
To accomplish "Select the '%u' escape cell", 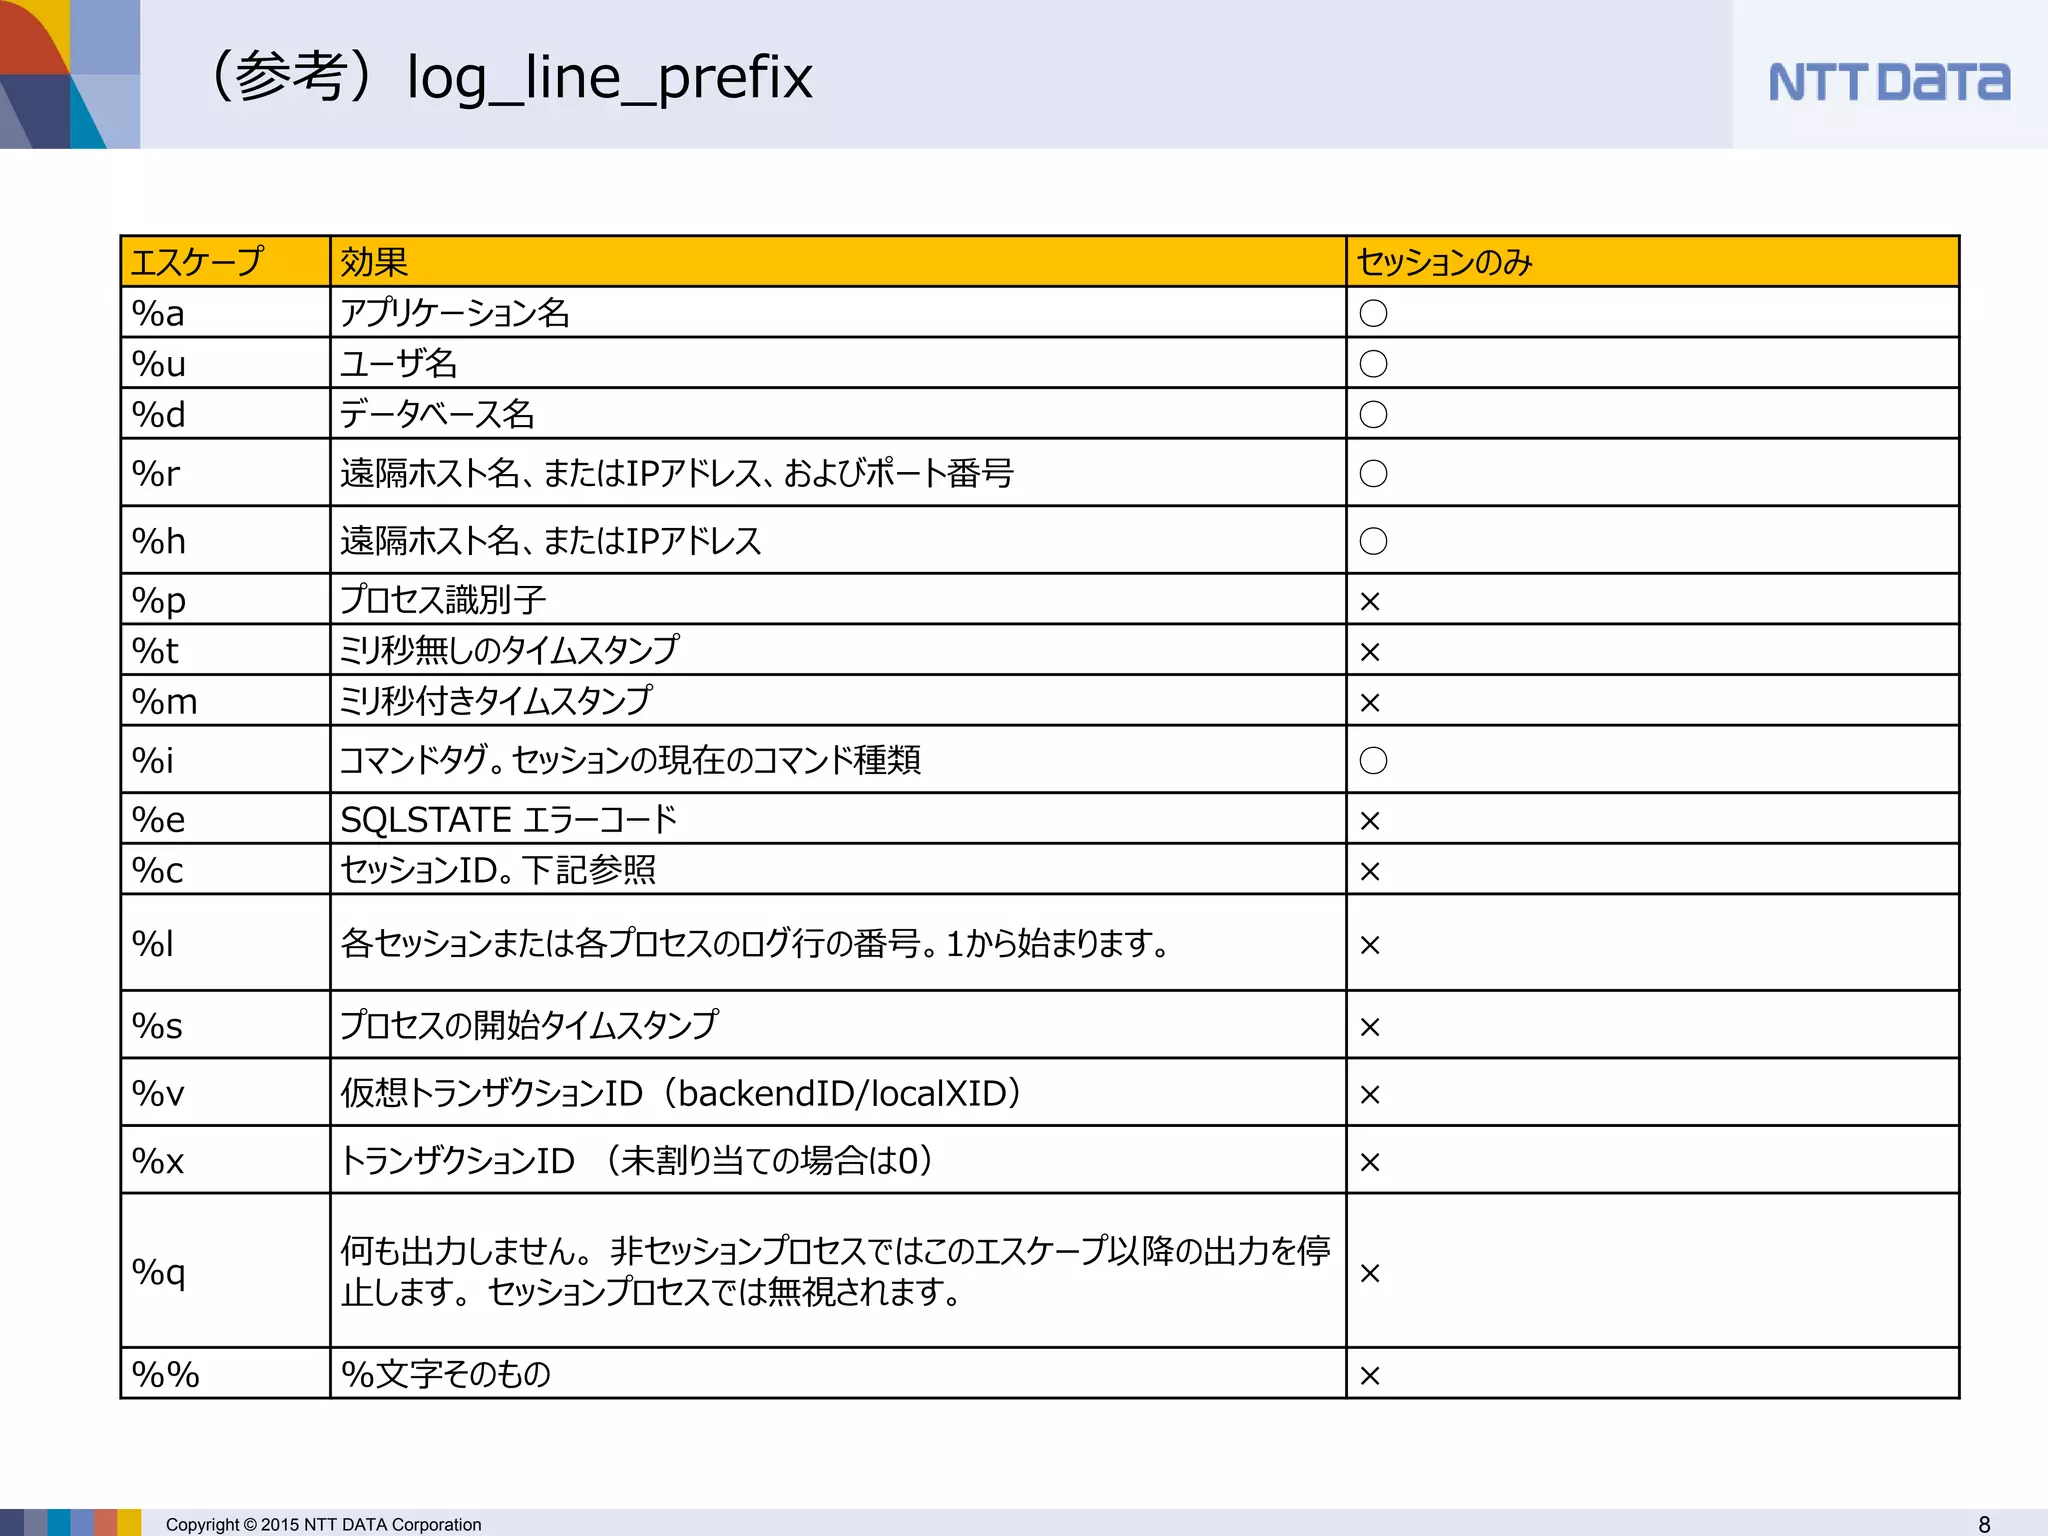I will 225,363.
